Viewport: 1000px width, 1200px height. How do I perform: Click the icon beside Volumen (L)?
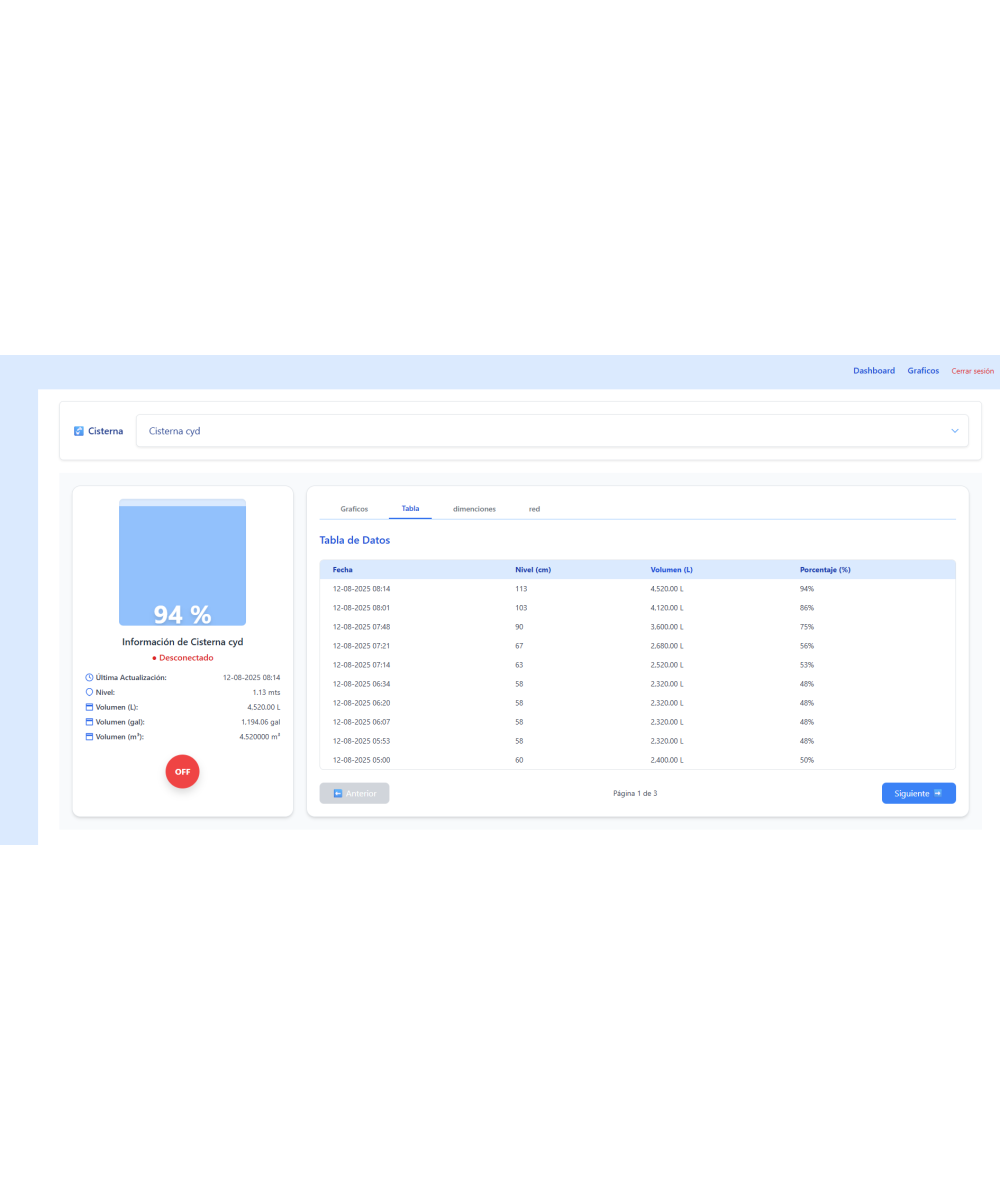coord(89,707)
